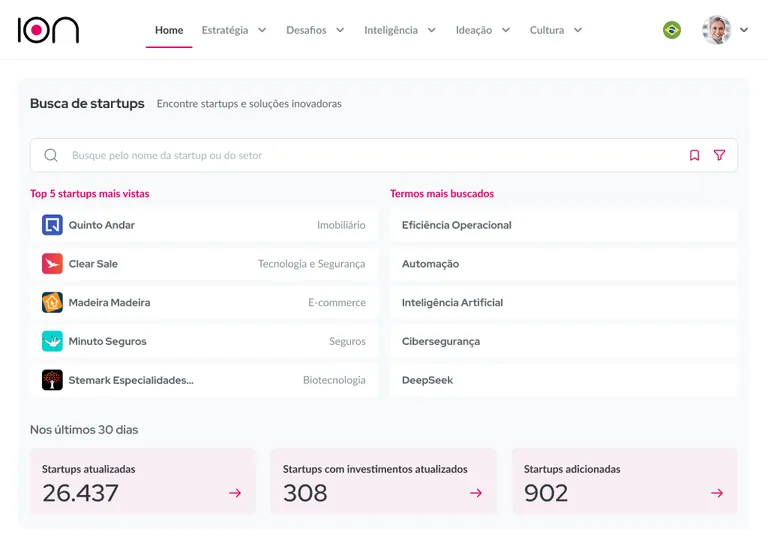Viewport: 768px width, 555px height.
Task: Open the Clear Sale startup name
Action: click(x=93, y=264)
